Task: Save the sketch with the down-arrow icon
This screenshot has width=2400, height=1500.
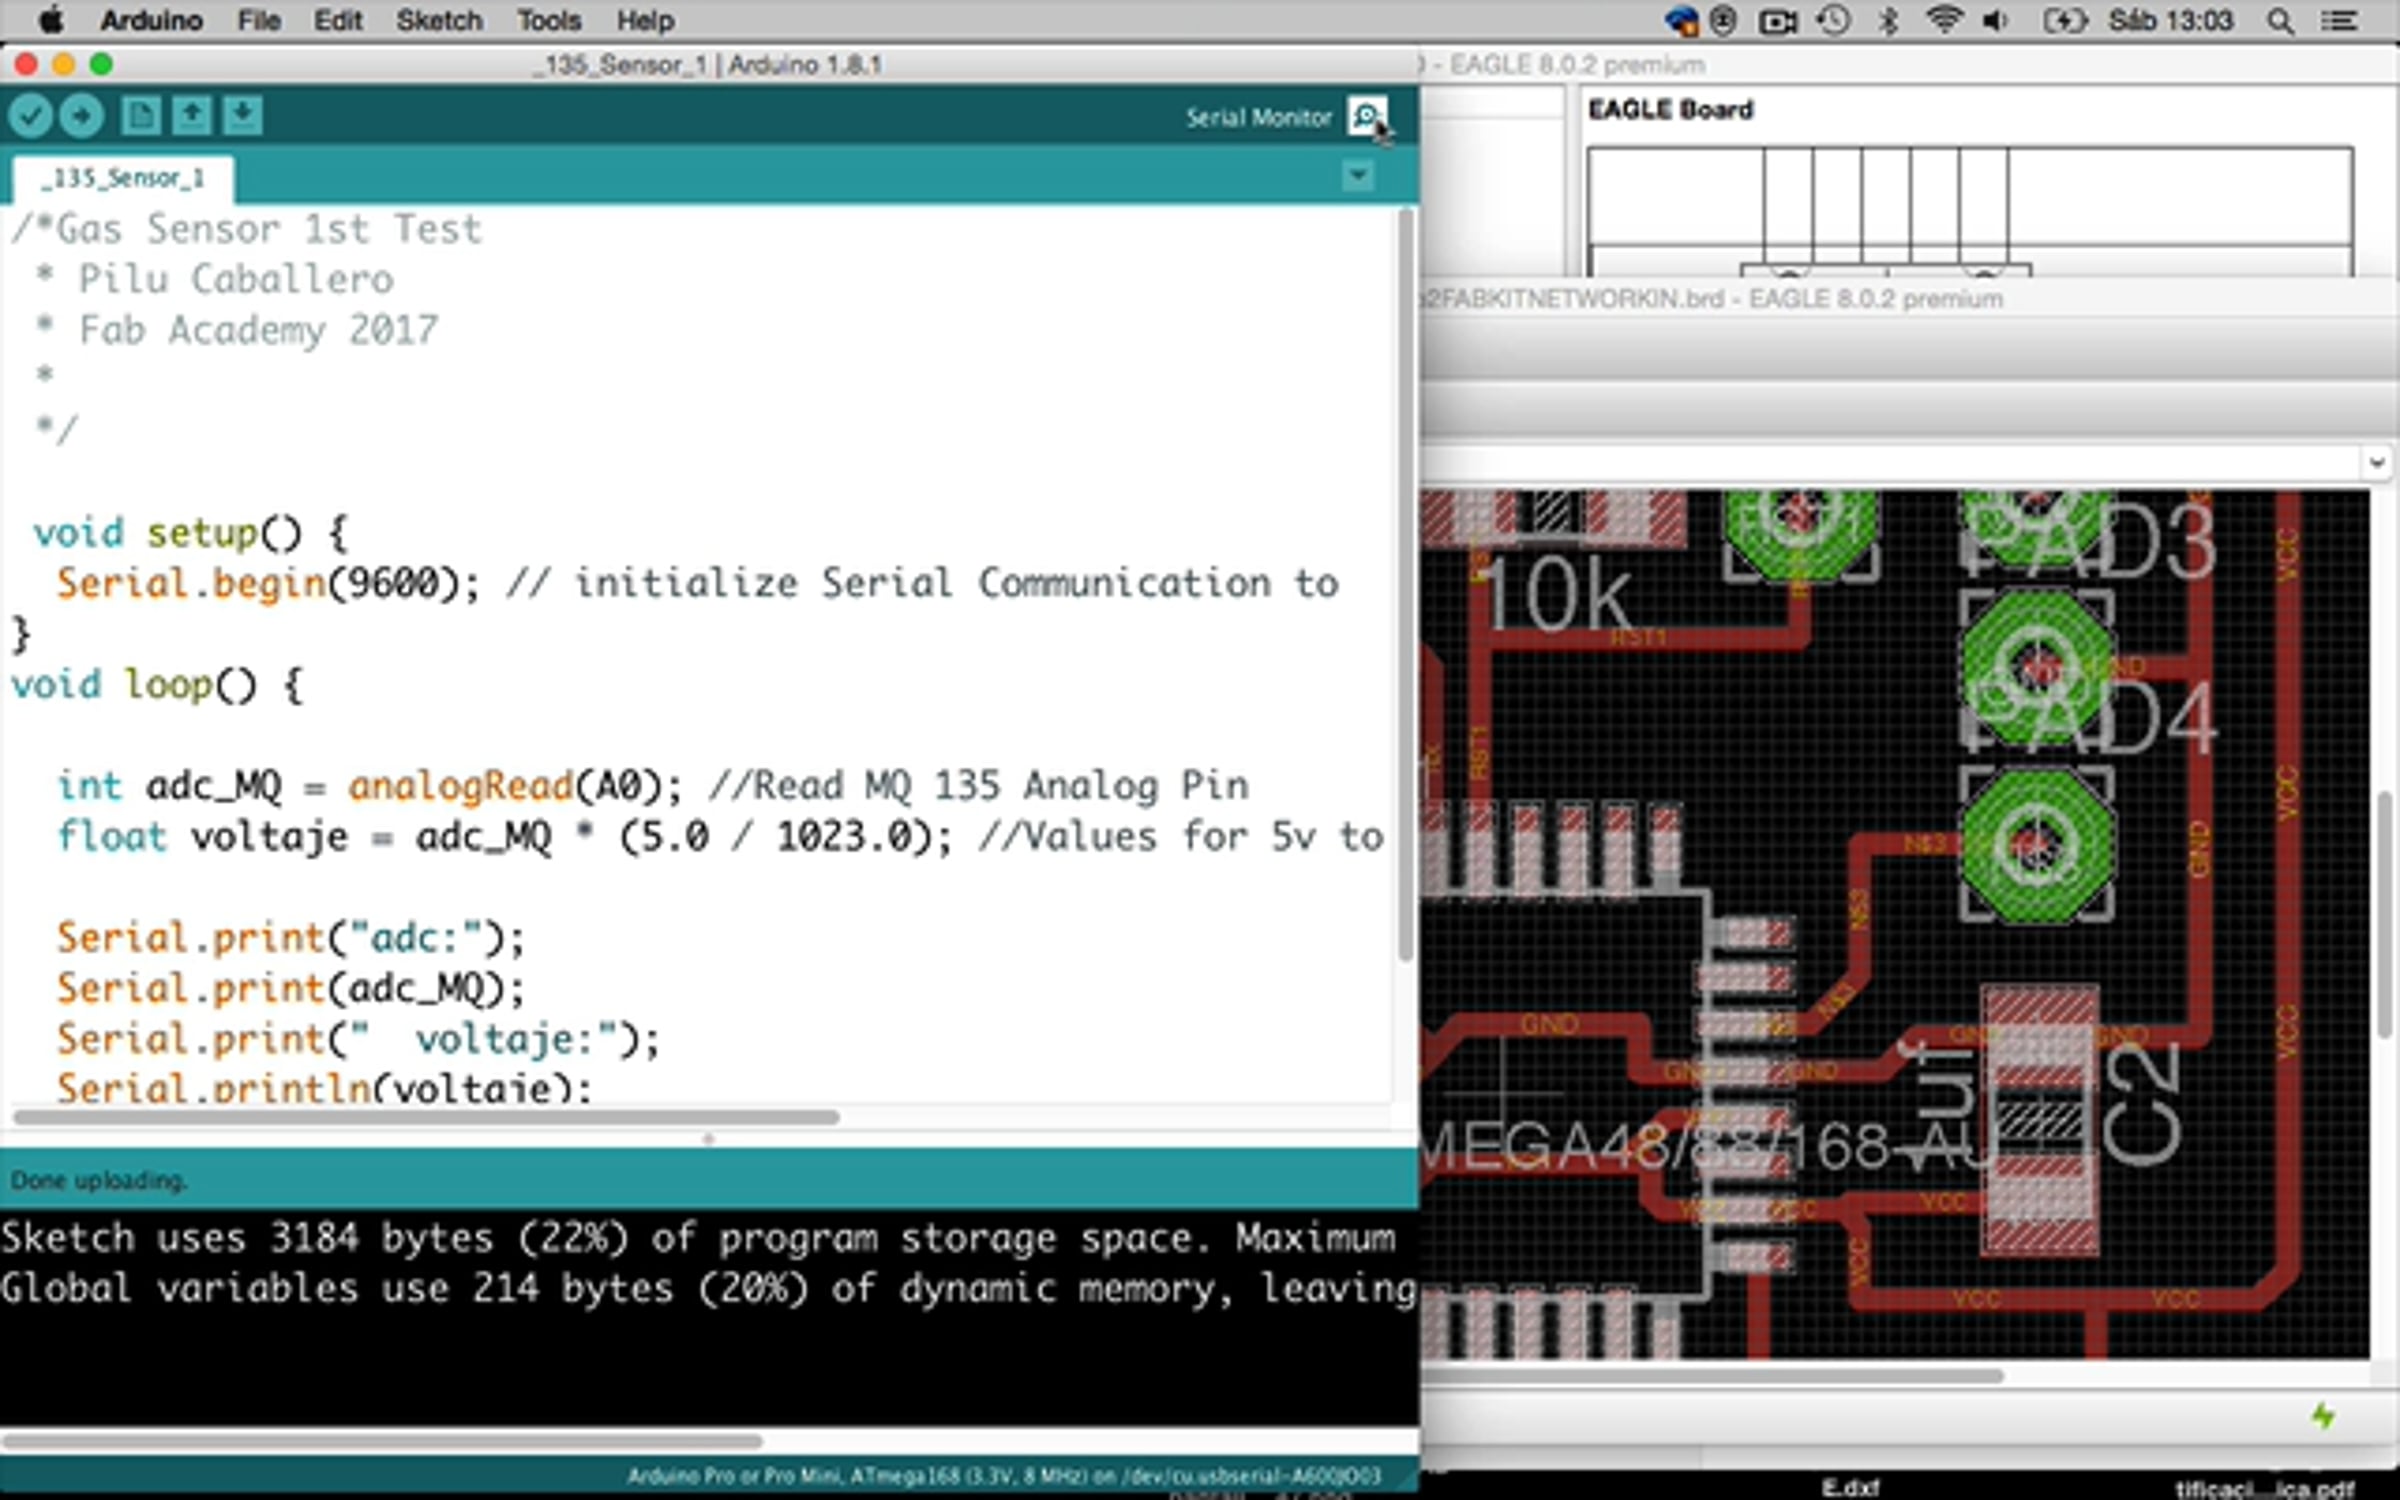Action: click(x=242, y=116)
